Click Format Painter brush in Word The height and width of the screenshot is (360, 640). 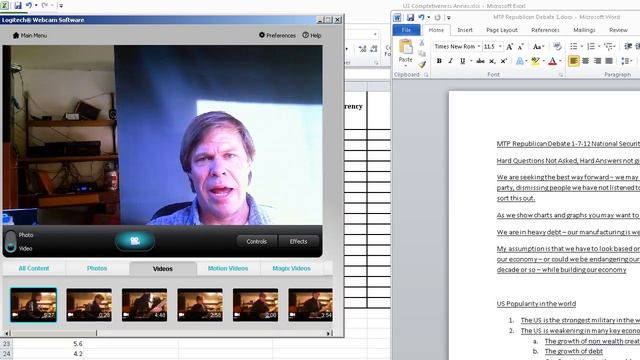coord(422,64)
